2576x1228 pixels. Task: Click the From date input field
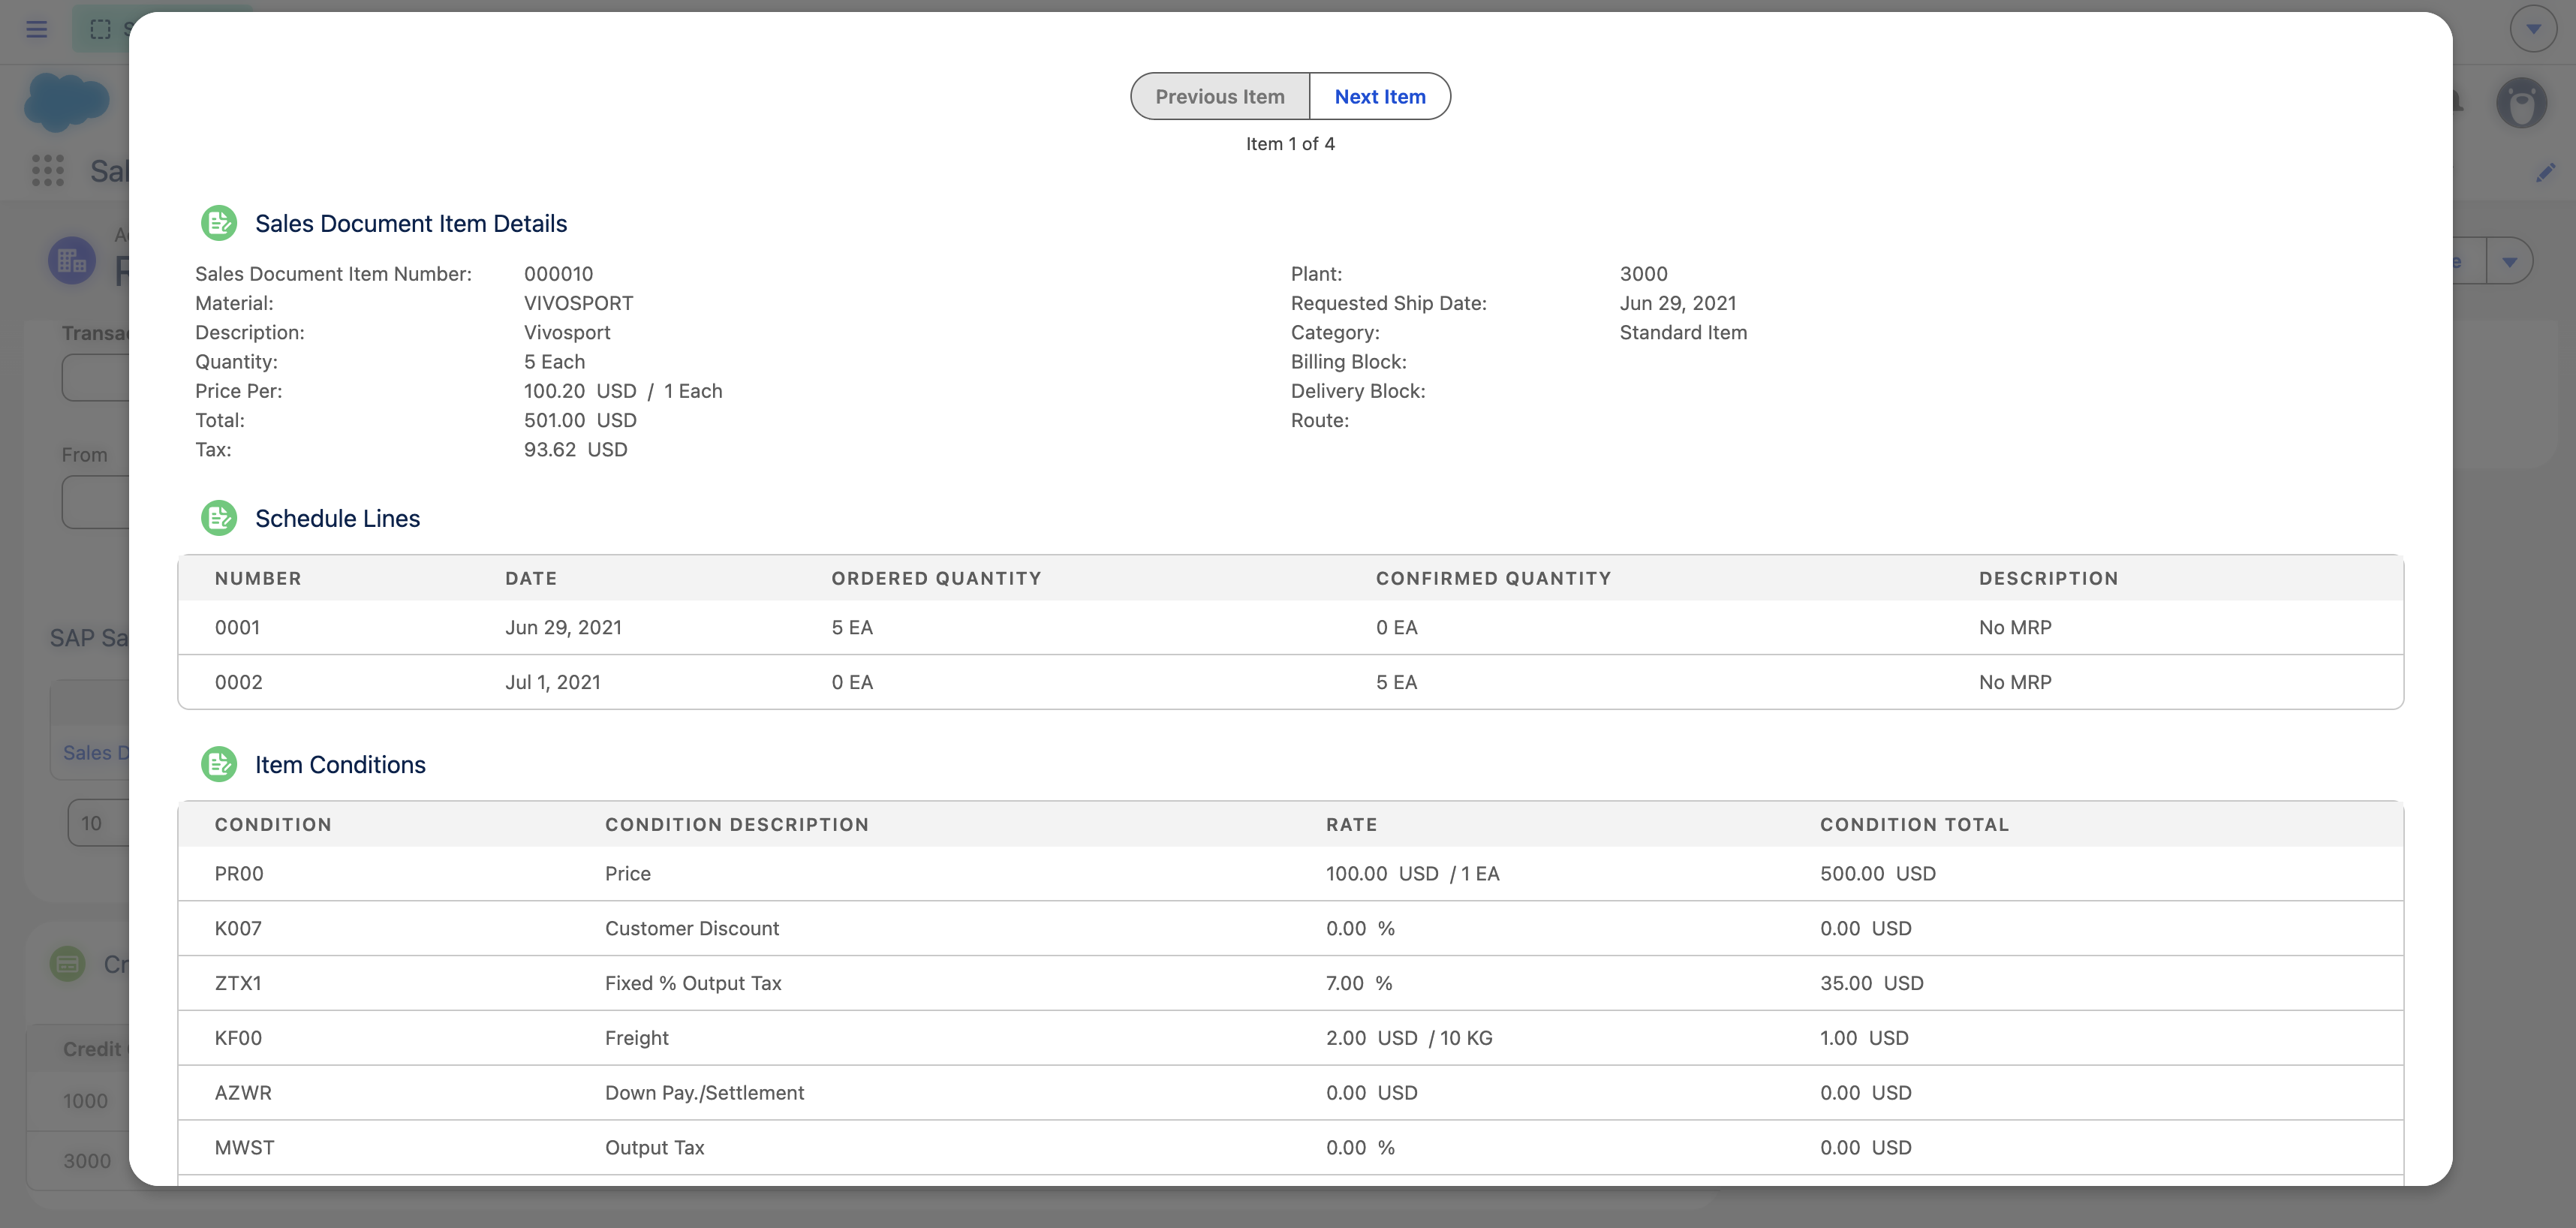click(96, 501)
